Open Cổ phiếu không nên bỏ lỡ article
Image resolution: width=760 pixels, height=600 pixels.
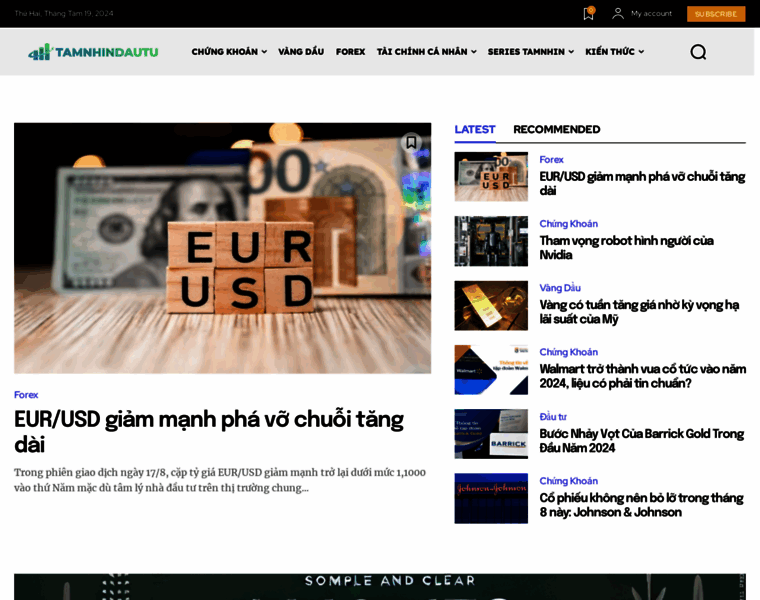click(641, 505)
